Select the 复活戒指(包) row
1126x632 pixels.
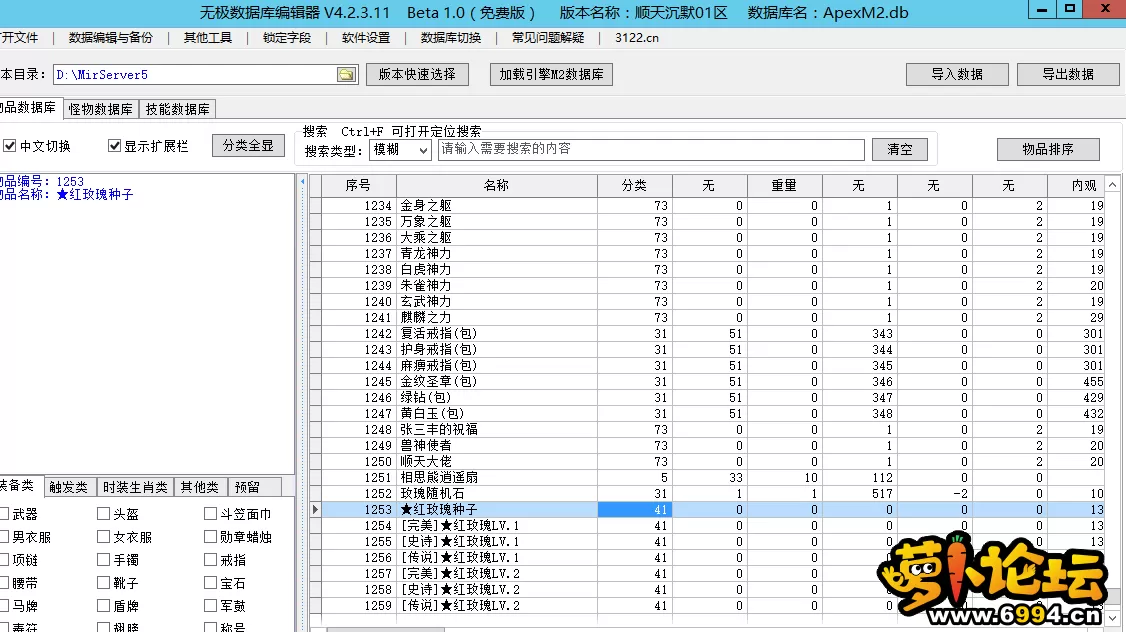click(707, 333)
